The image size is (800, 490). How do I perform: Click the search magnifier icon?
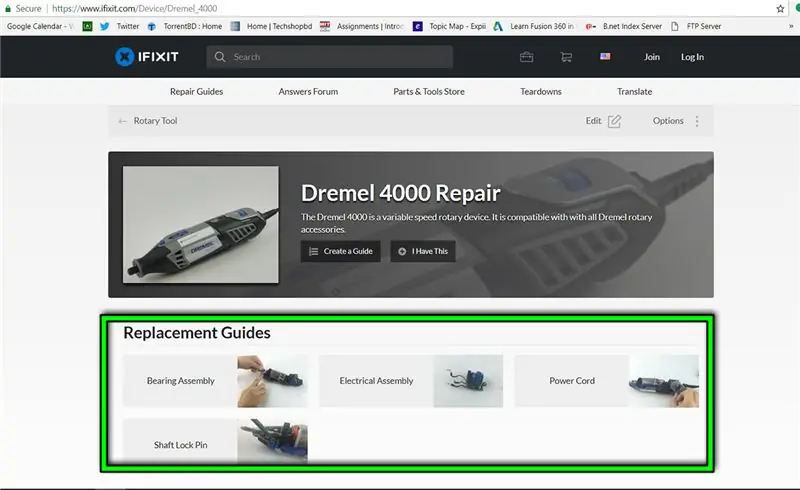[220, 57]
